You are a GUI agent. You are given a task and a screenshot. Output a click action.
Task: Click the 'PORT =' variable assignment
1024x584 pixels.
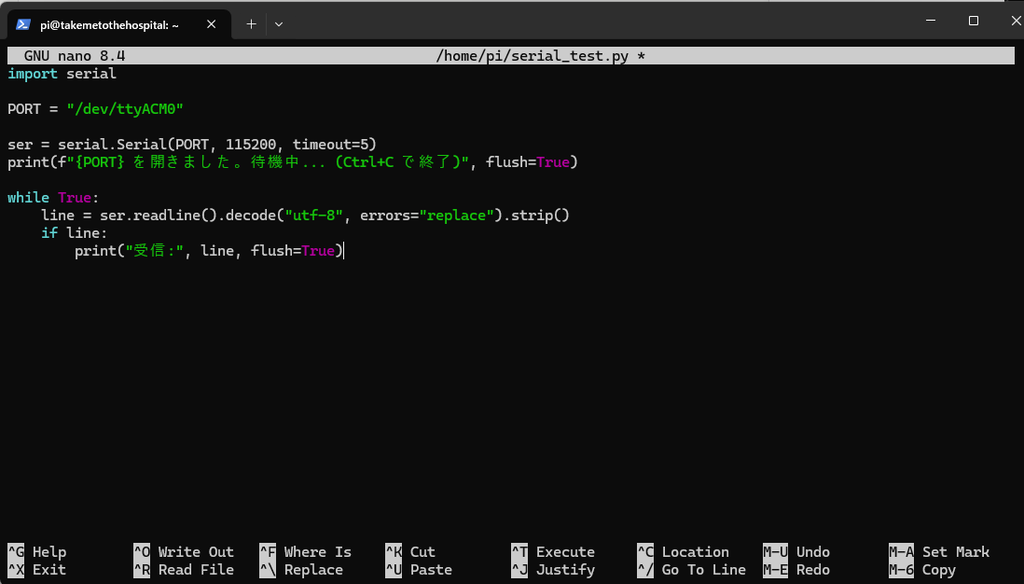33,109
